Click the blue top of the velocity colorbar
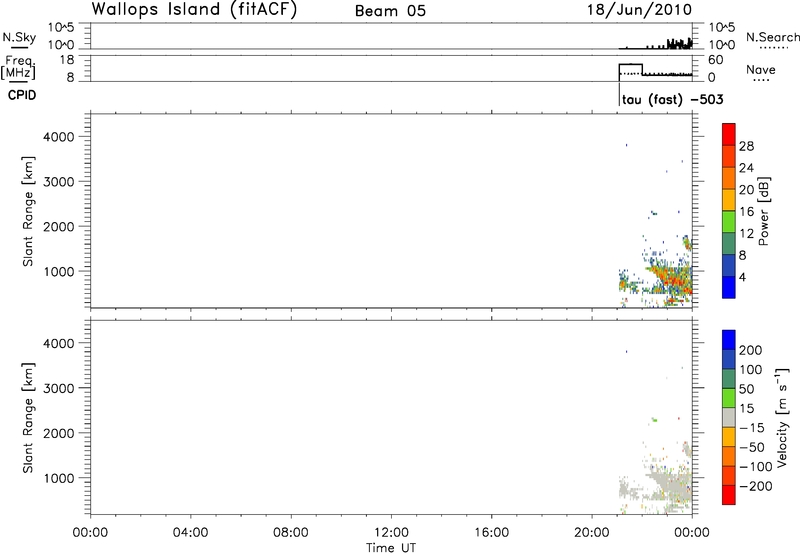Screen dimensions: 800x554 [729, 340]
